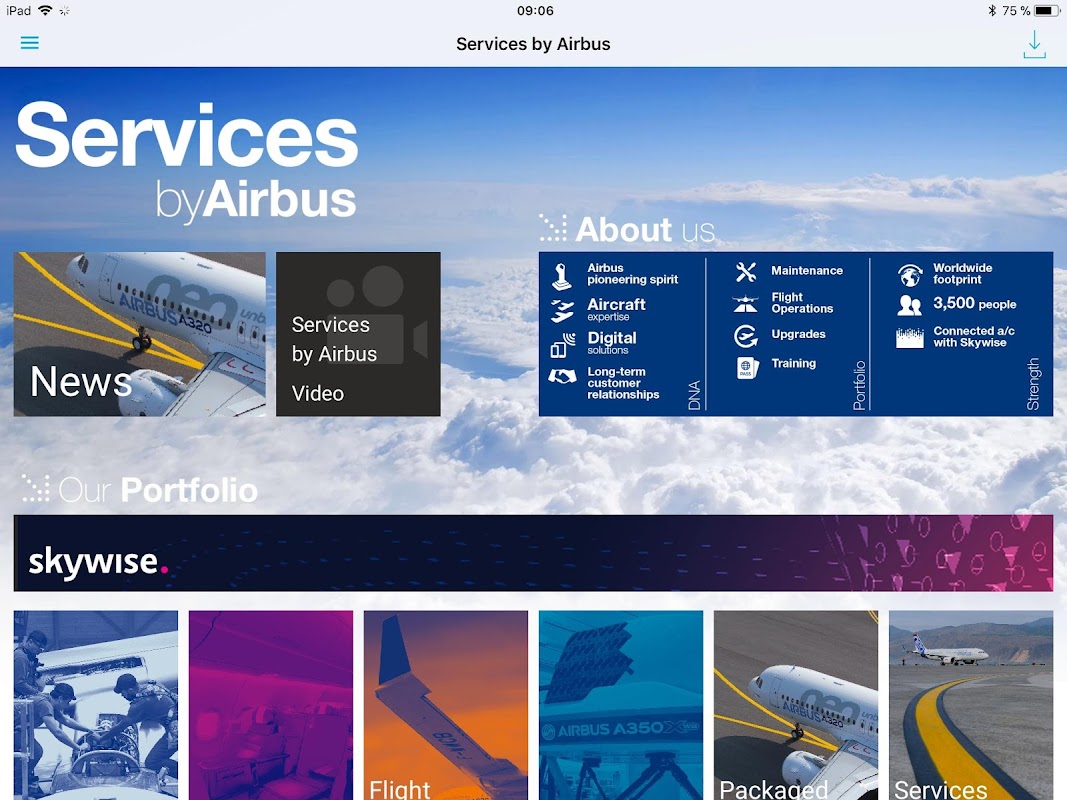Click the Training passport icon

747,367
